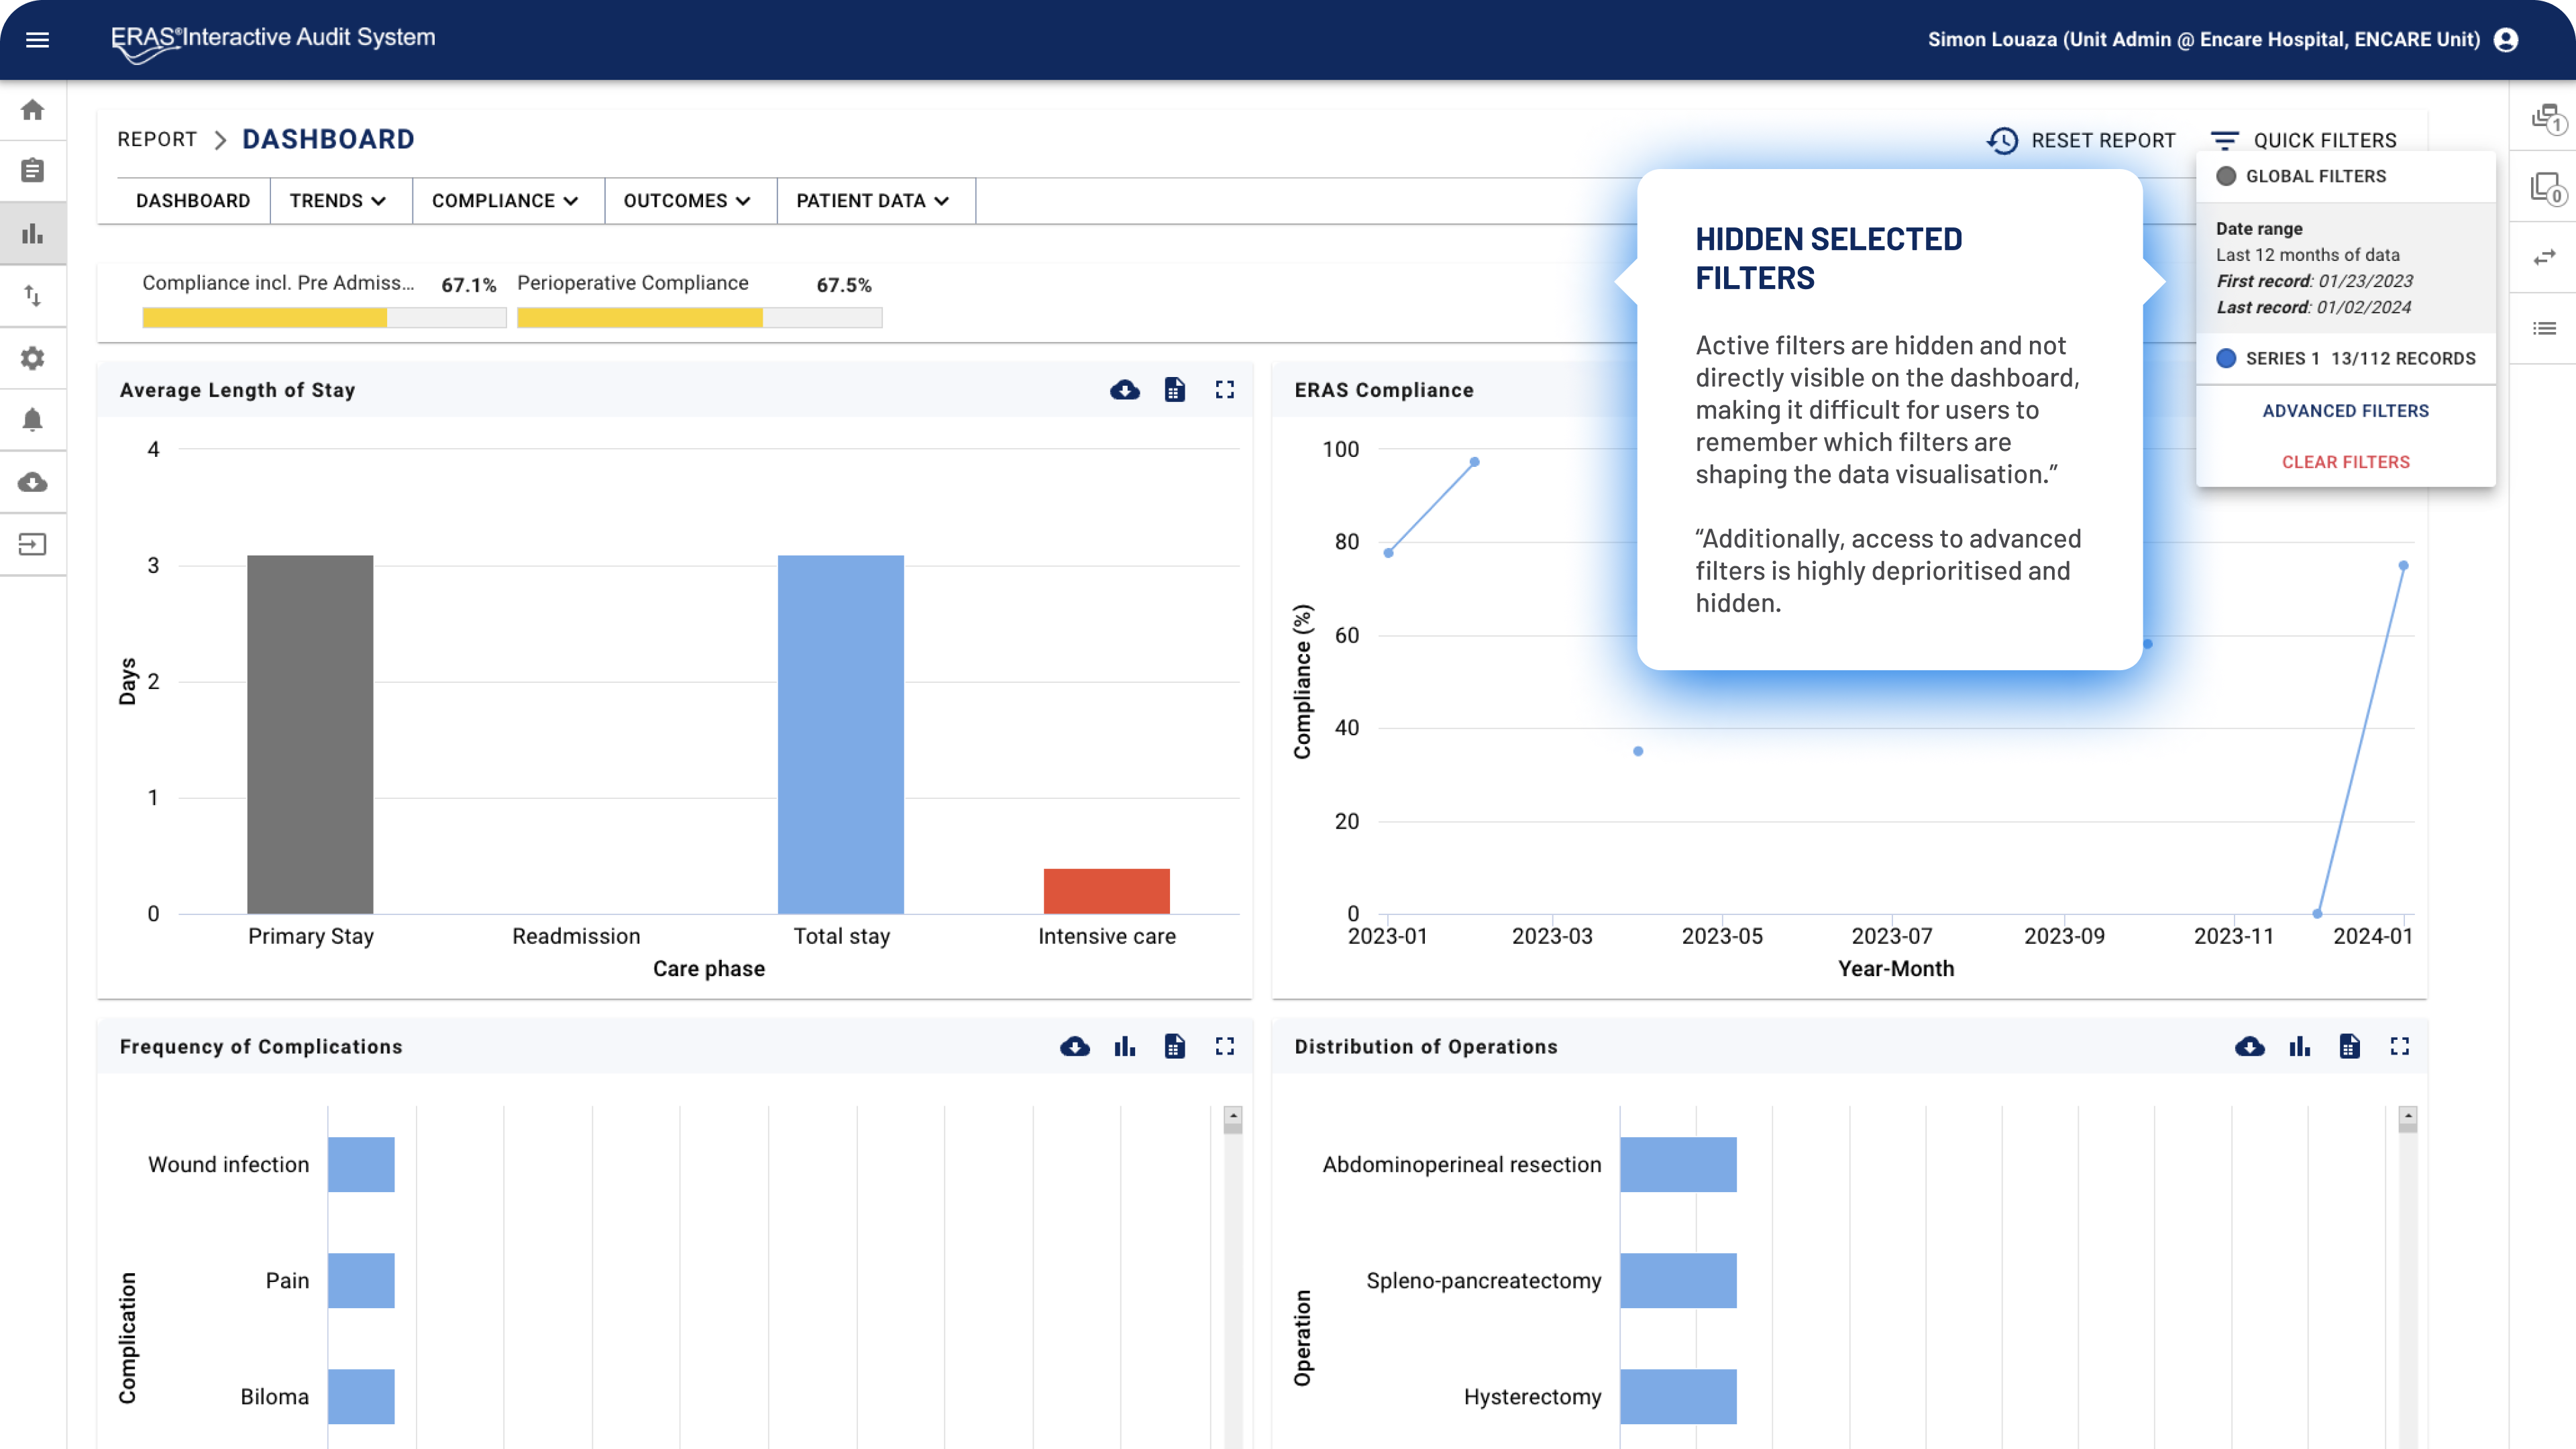Toggle the Global Filters radio indicator

click(2226, 176)
